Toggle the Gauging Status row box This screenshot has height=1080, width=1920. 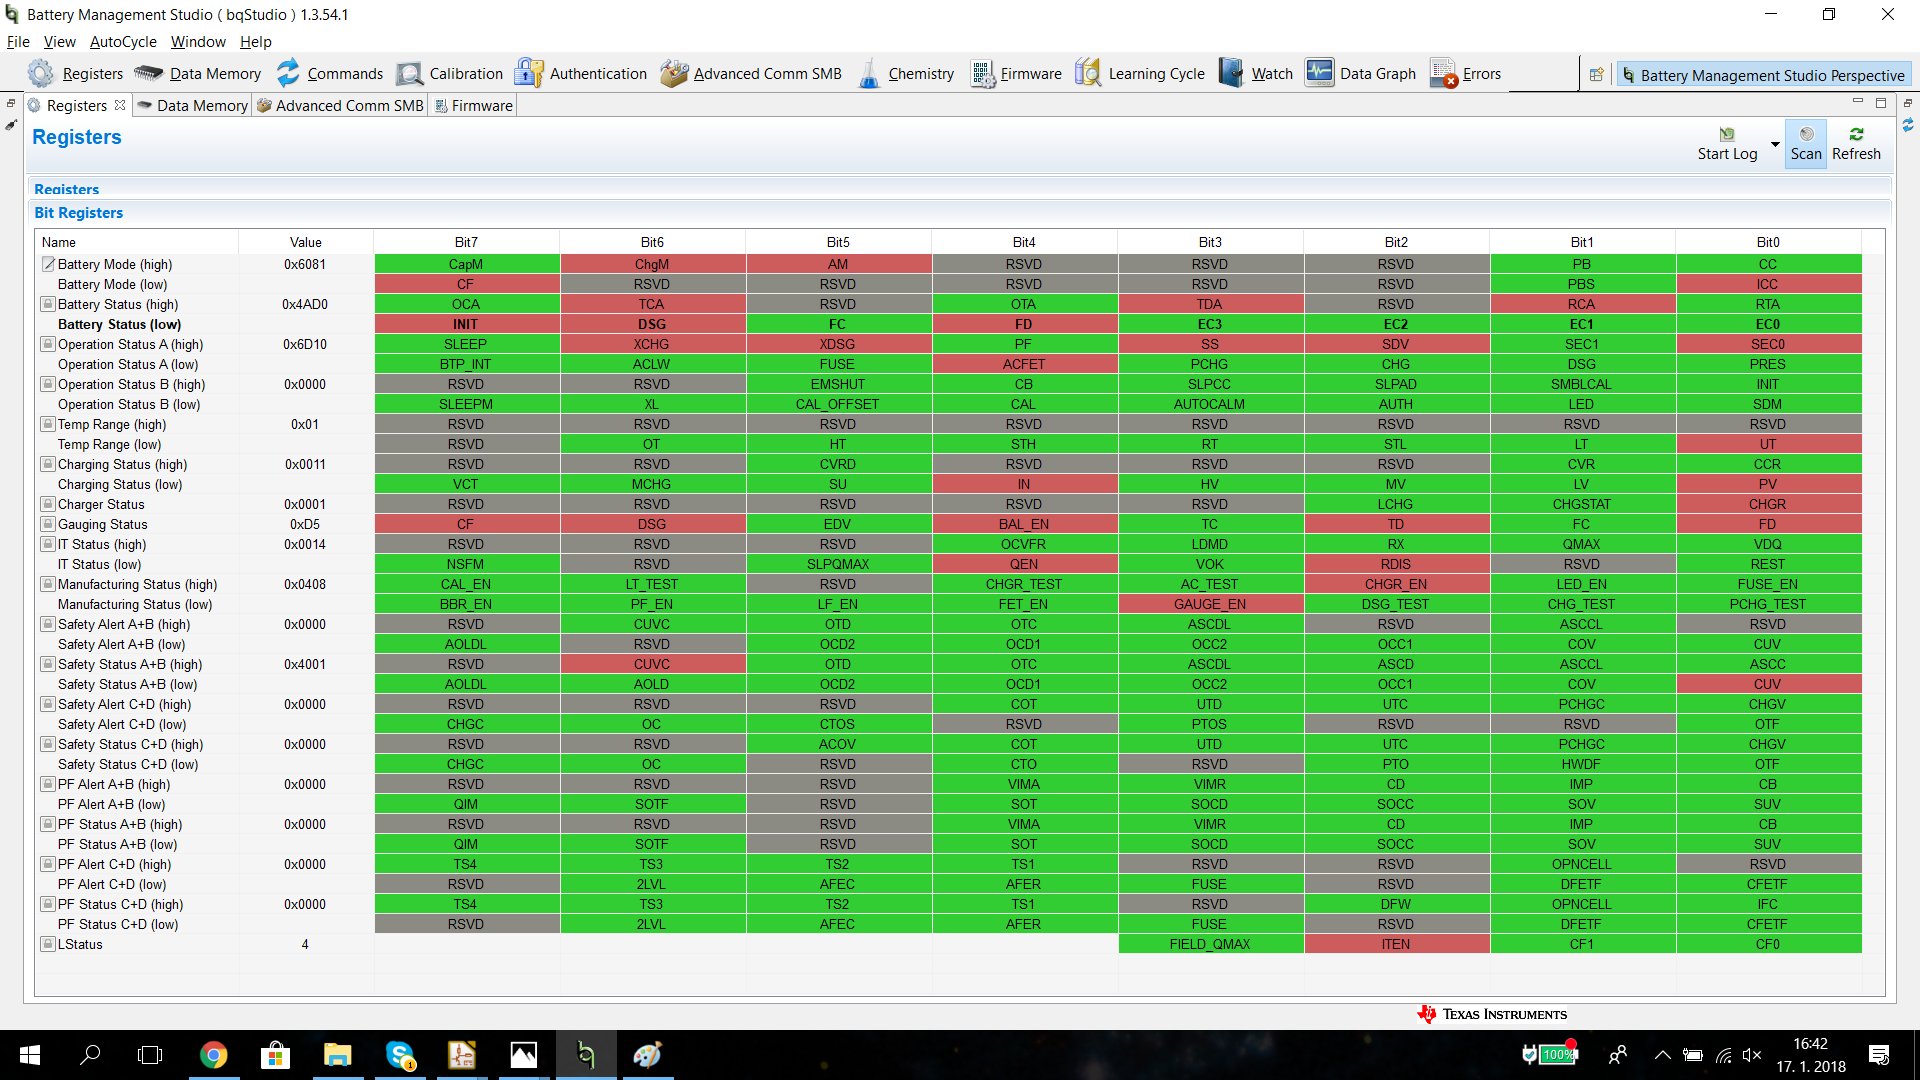click(x=47, y=524)
